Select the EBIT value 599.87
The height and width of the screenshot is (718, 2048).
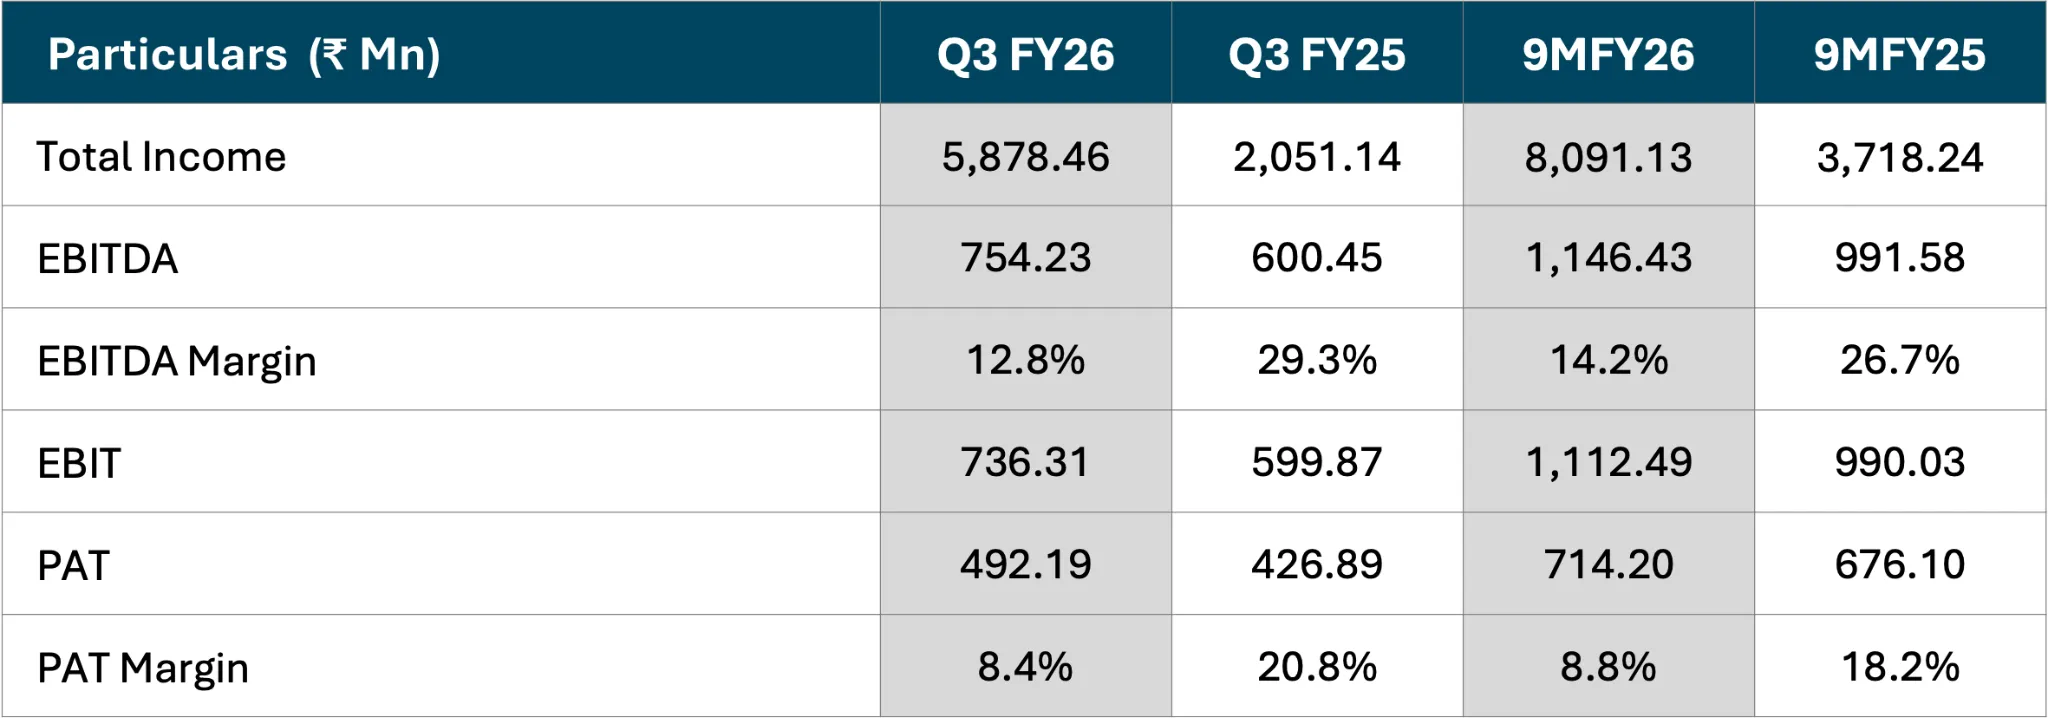1317,463
